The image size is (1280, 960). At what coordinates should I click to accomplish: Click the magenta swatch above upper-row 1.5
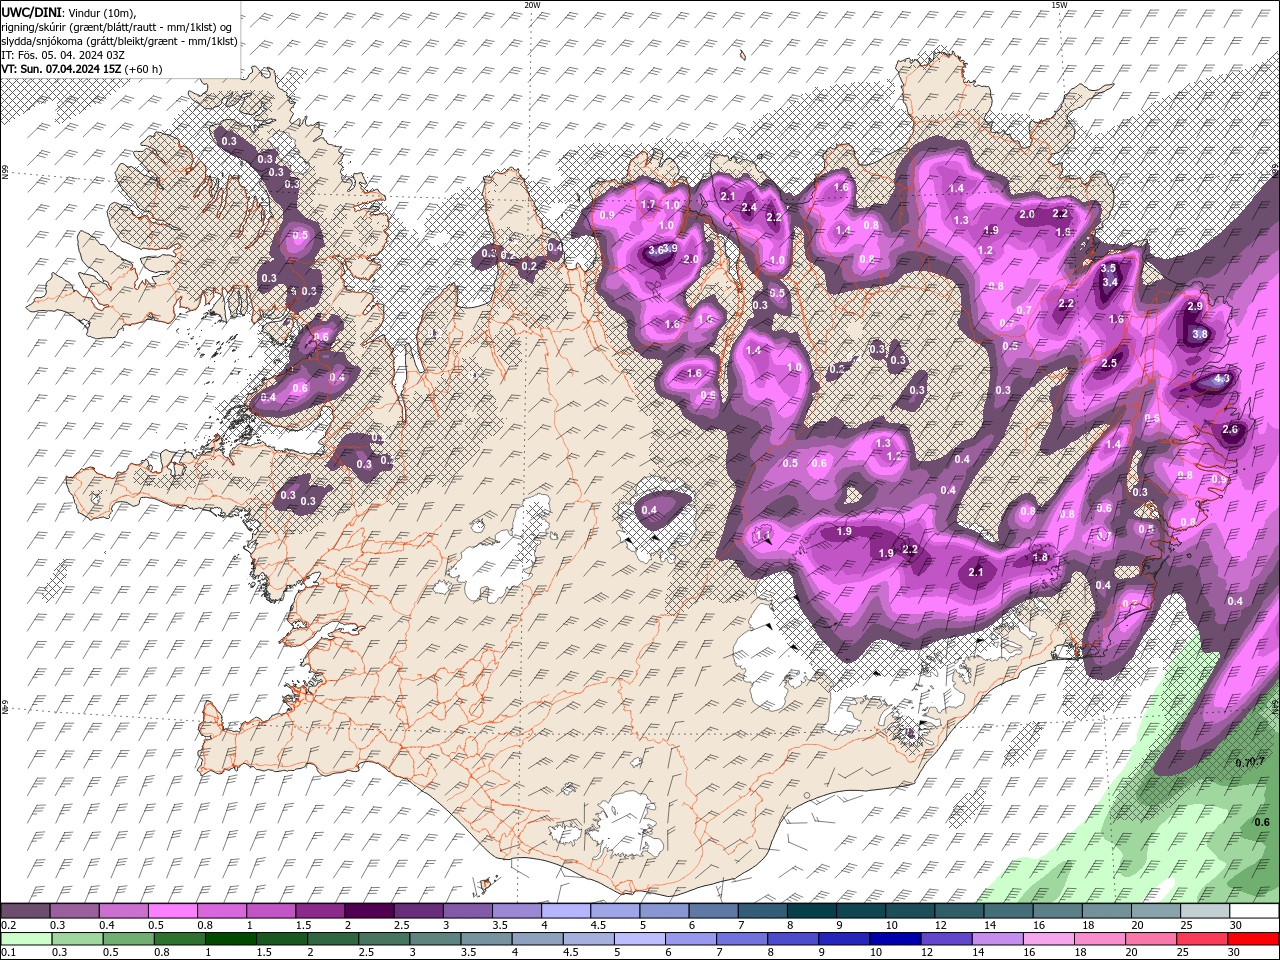coord(320,910)
